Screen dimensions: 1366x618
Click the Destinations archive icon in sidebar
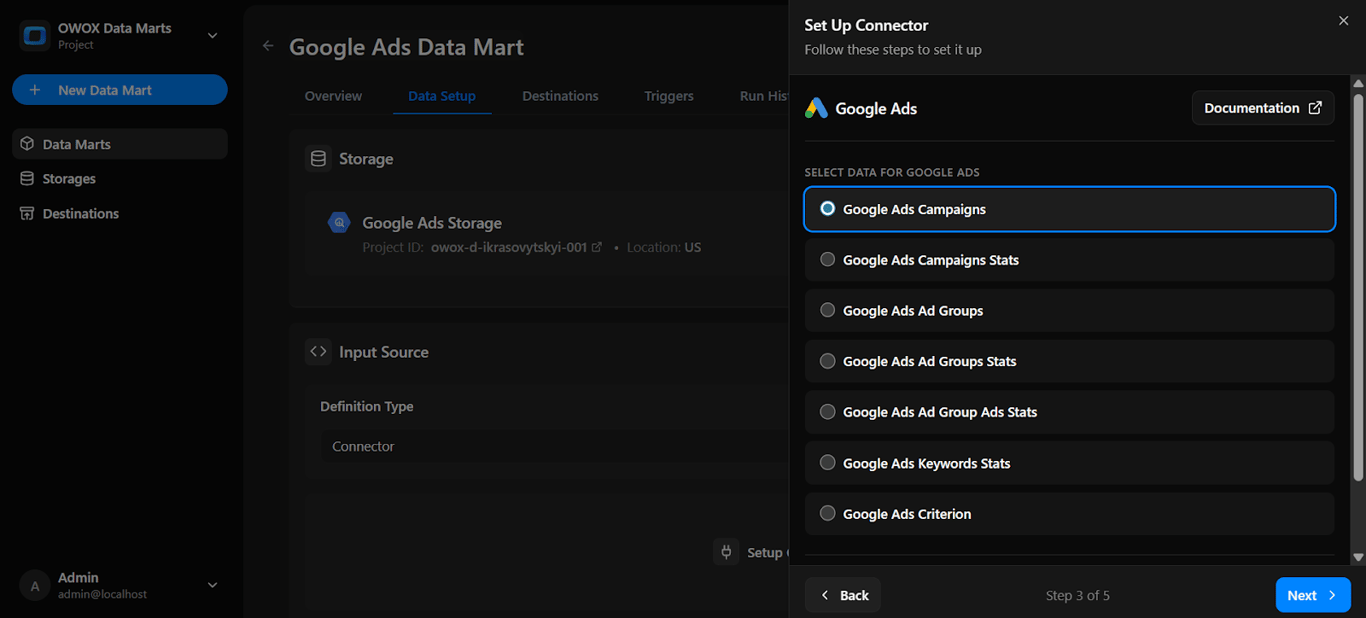[27, 213]
